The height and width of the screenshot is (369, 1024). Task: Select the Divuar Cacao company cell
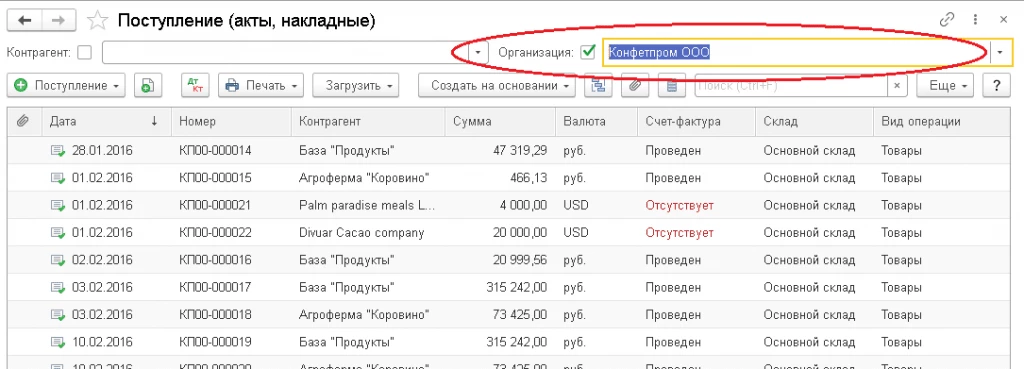(x=362, y=233)
